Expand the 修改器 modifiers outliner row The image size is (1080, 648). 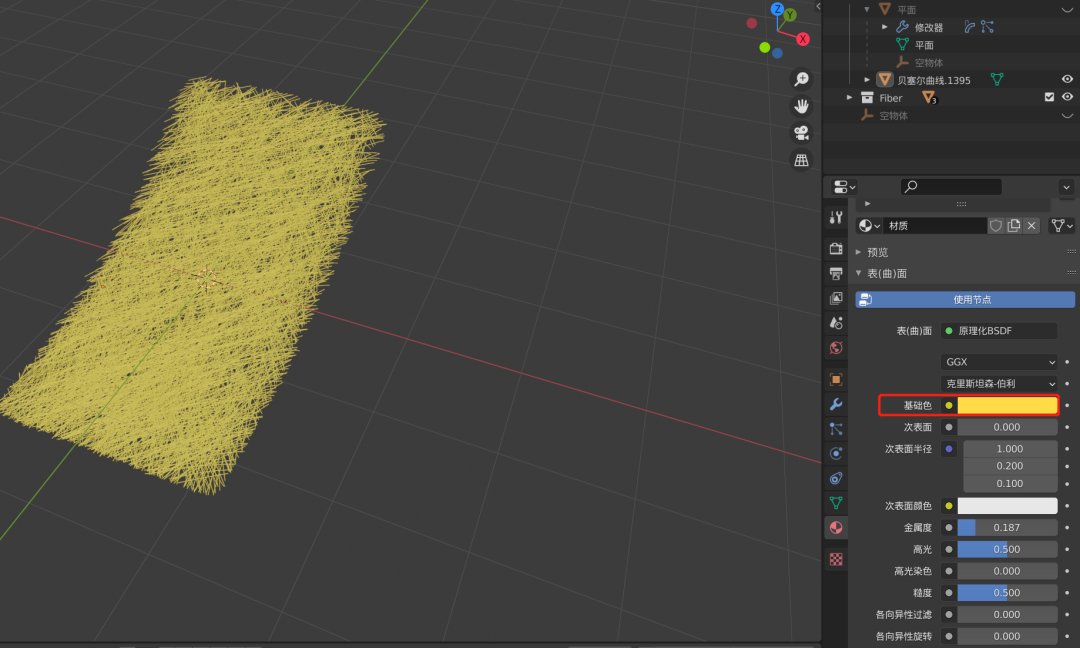click(885, 27)
